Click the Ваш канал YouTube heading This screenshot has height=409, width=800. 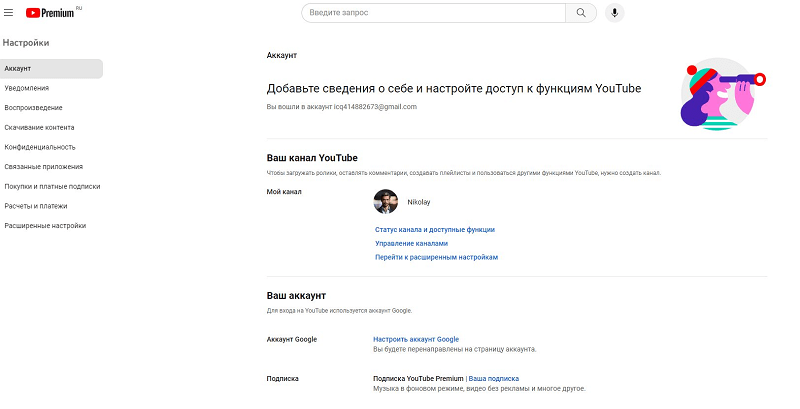[312, 158]
